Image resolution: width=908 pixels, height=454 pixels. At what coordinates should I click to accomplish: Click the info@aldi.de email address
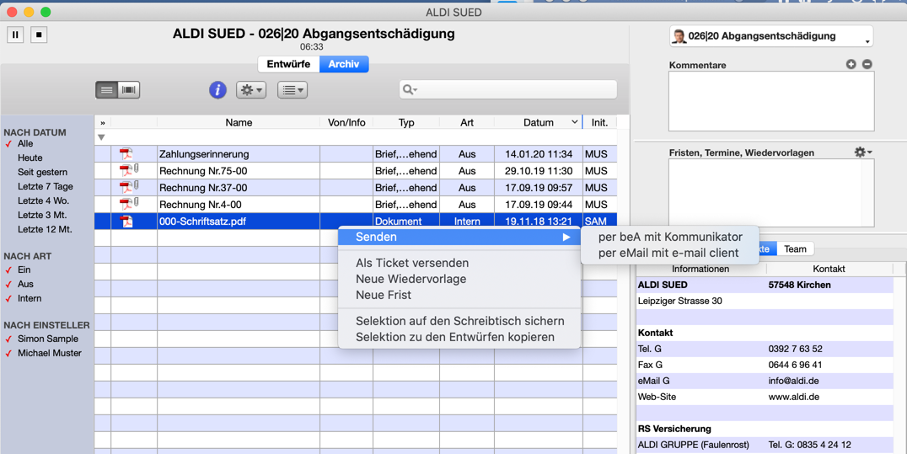[793, 381]
